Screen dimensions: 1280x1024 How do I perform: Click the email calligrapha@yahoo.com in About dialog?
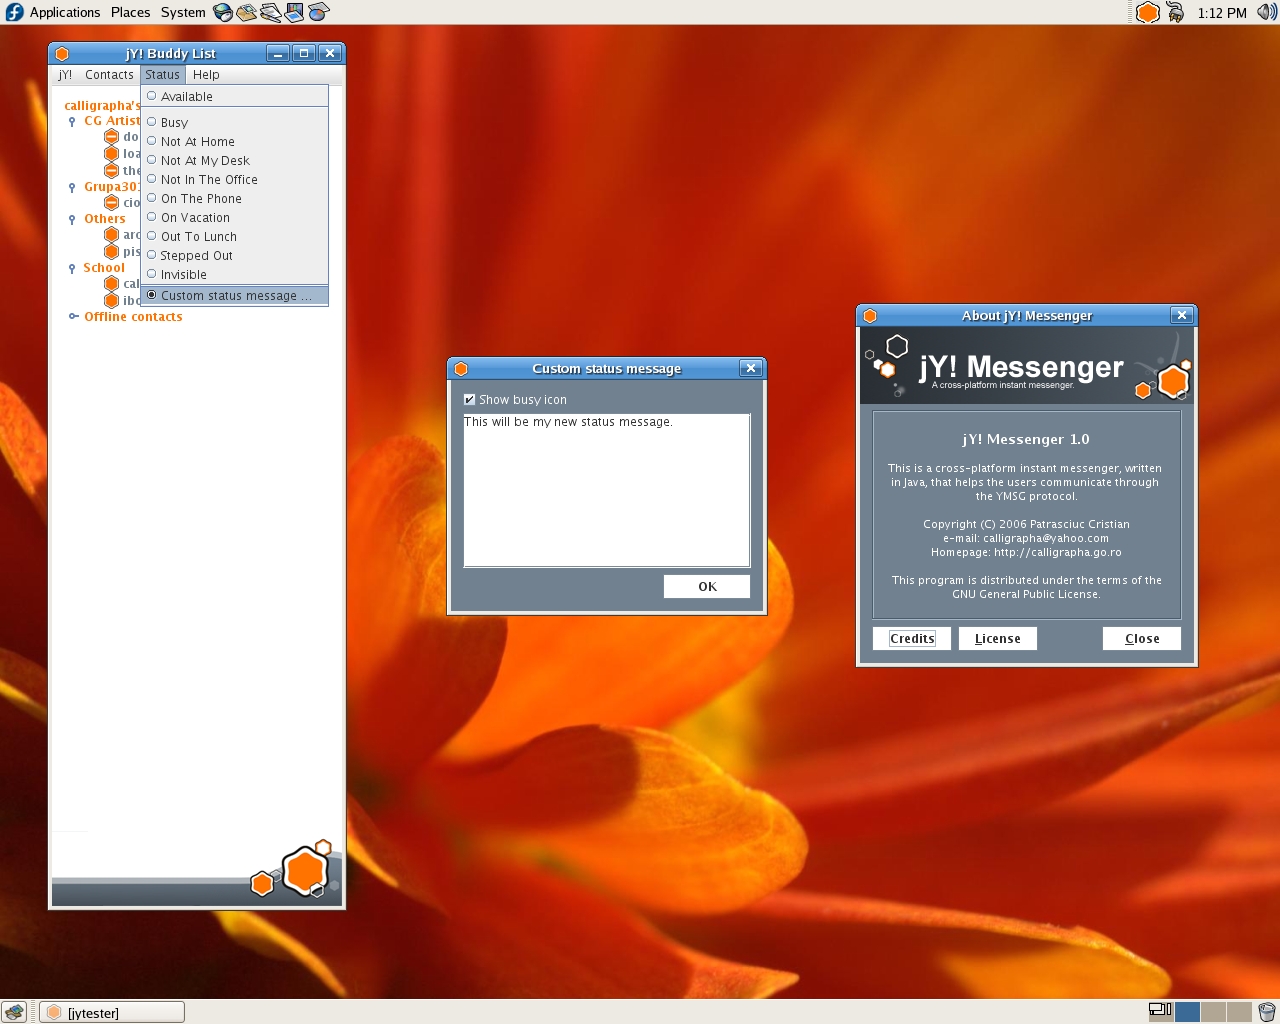1046,538
